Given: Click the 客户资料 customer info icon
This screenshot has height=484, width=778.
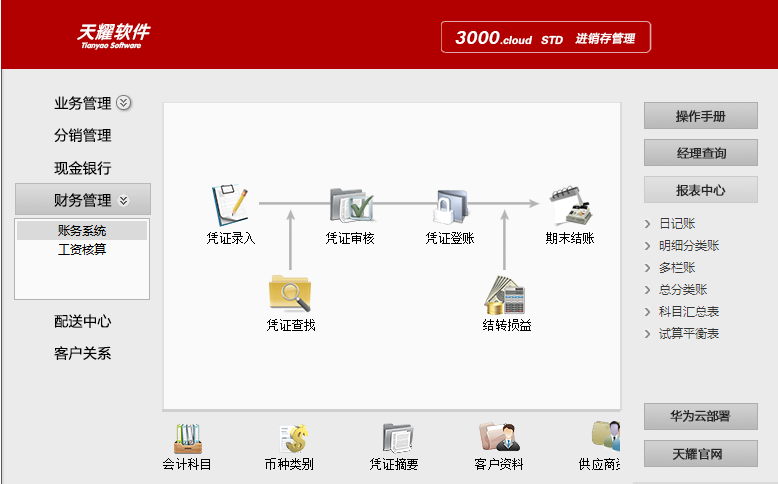Looking at the screenshot, I should pos(499,438).
